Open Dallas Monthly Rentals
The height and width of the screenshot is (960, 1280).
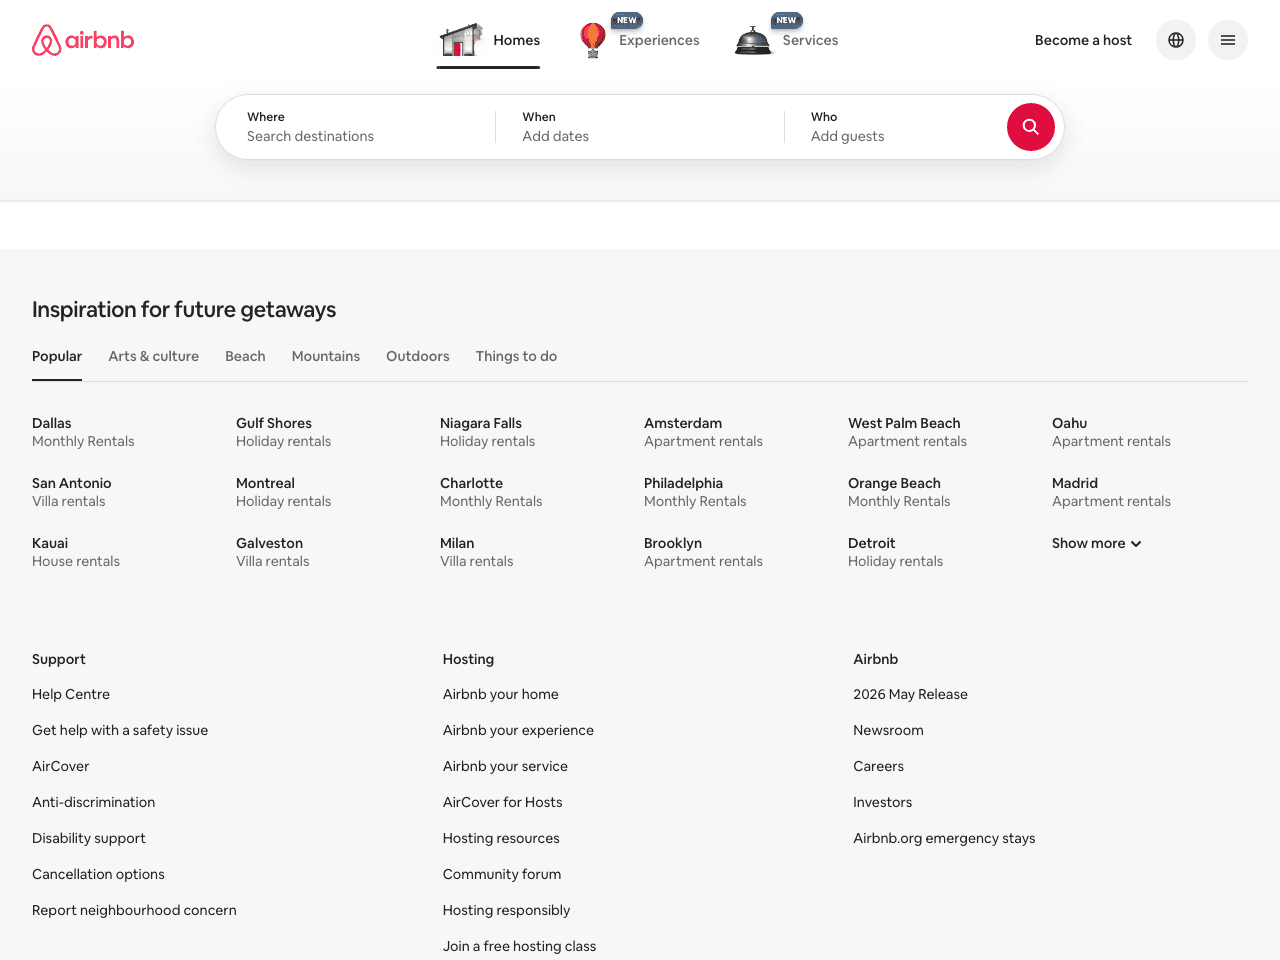pos(83,432)
